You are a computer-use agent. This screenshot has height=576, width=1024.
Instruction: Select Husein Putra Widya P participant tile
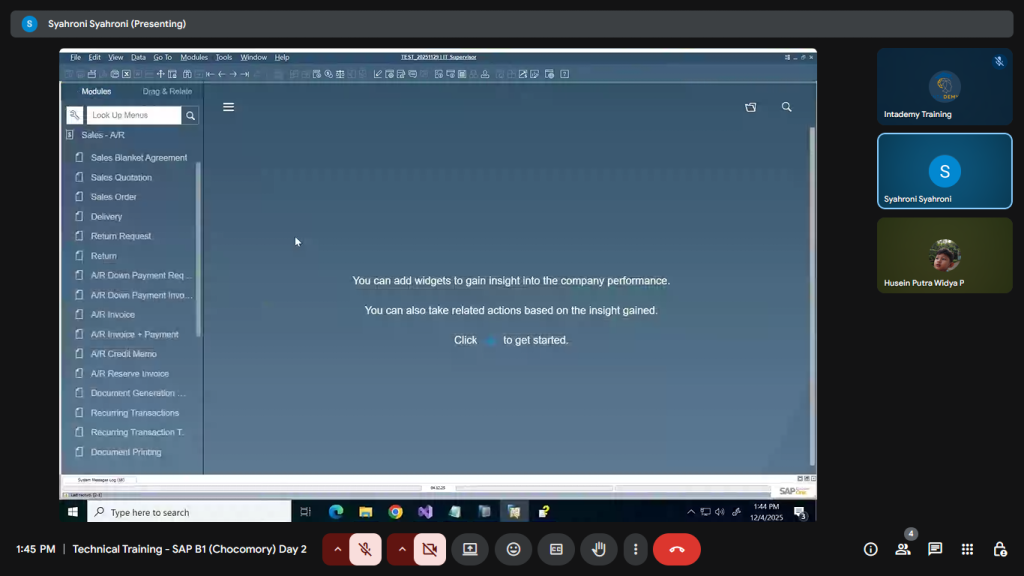click(x=944, y=255)
